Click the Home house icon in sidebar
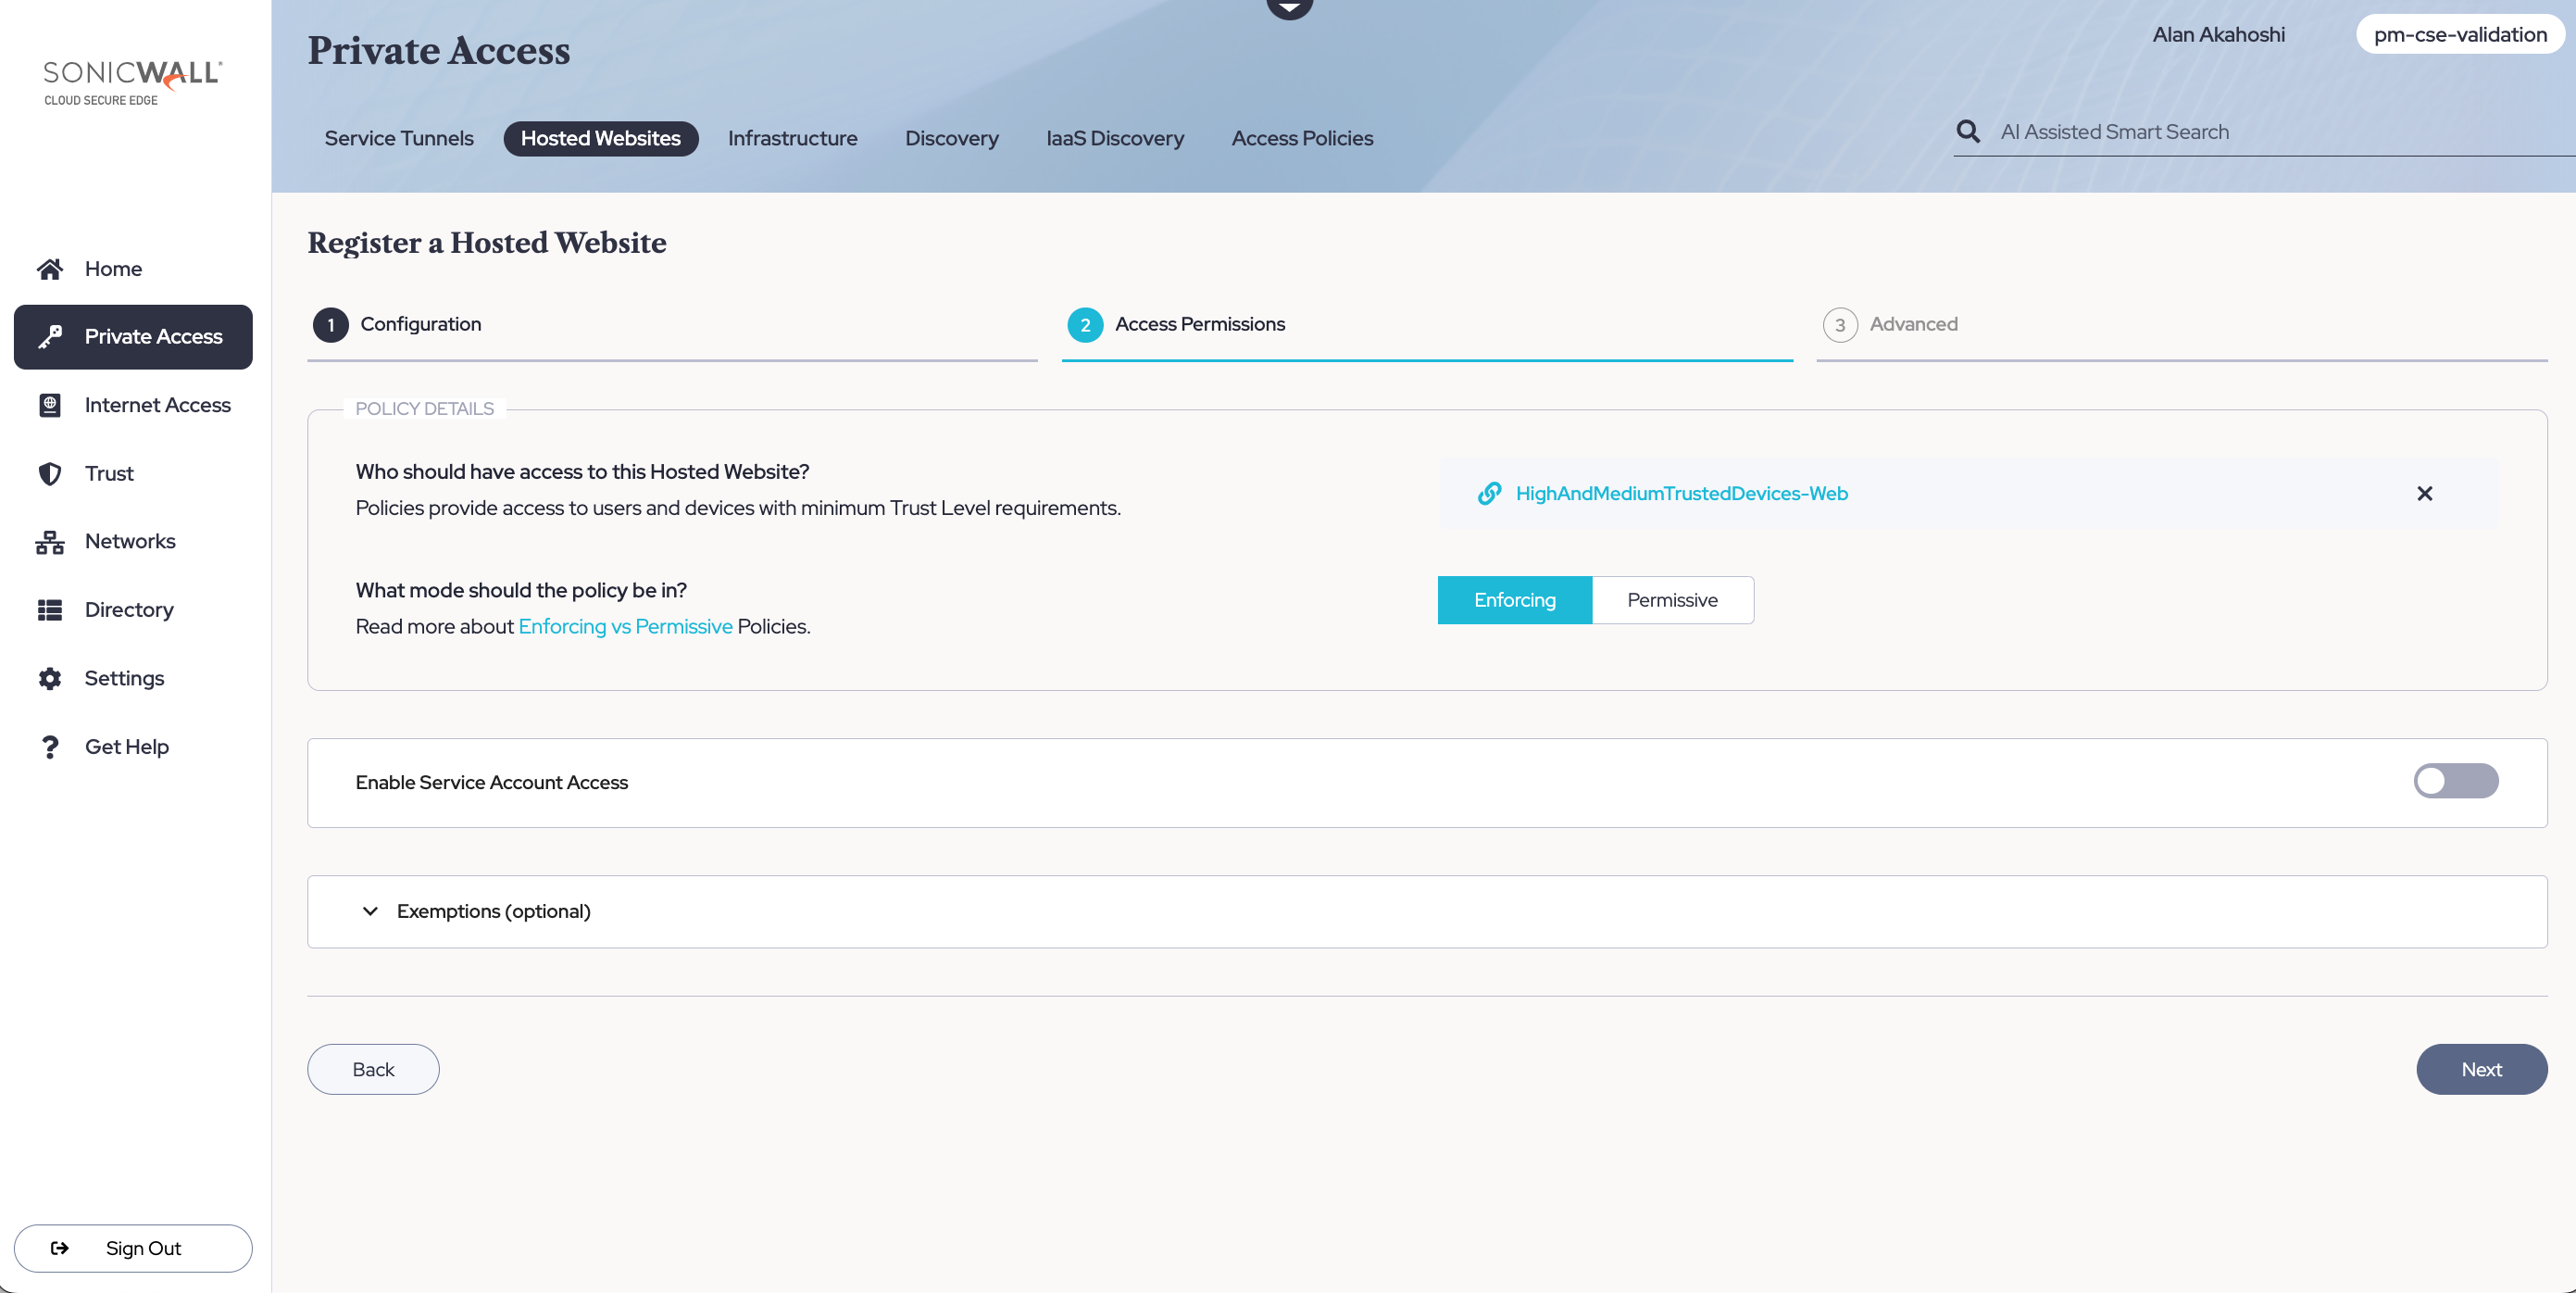The height and width of the screenshot is (1293, 2576). (x=50, y=269)
